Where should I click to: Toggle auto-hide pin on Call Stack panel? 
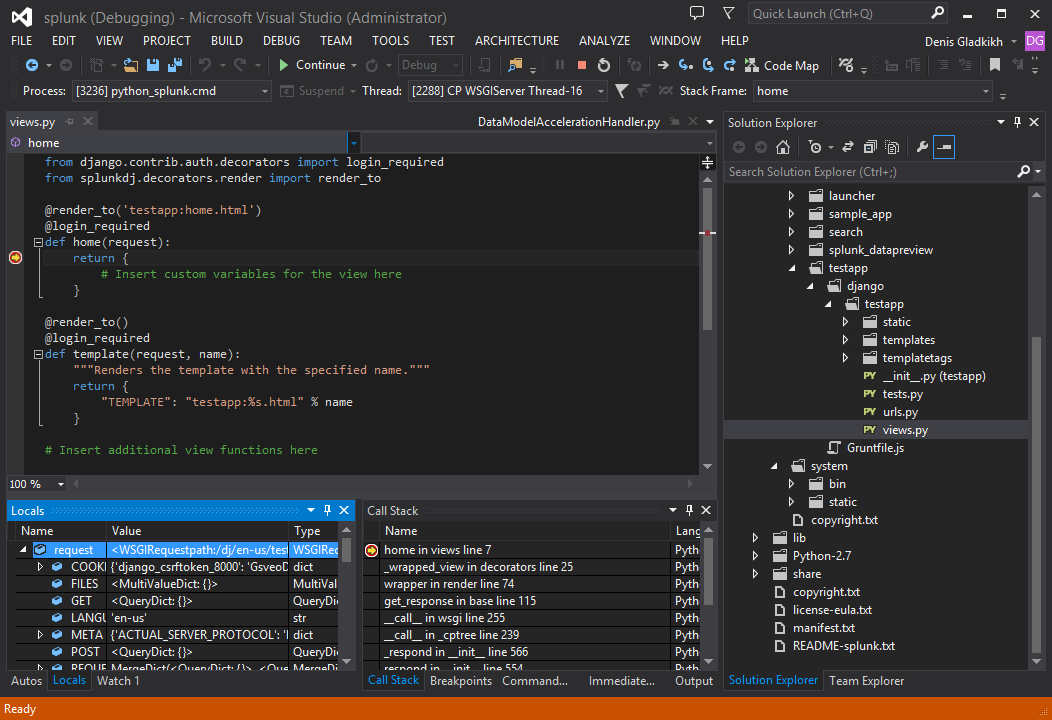tap(689, 511)
